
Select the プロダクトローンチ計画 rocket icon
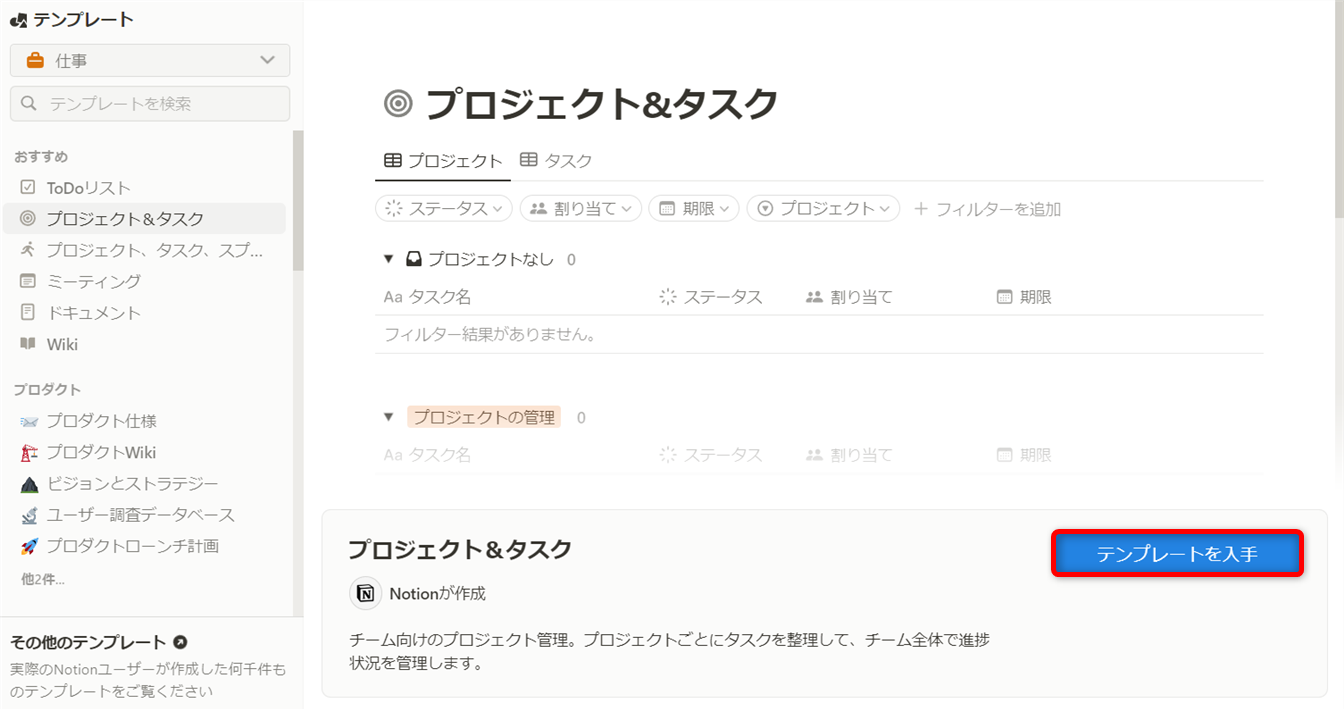[x=29, y=546]
